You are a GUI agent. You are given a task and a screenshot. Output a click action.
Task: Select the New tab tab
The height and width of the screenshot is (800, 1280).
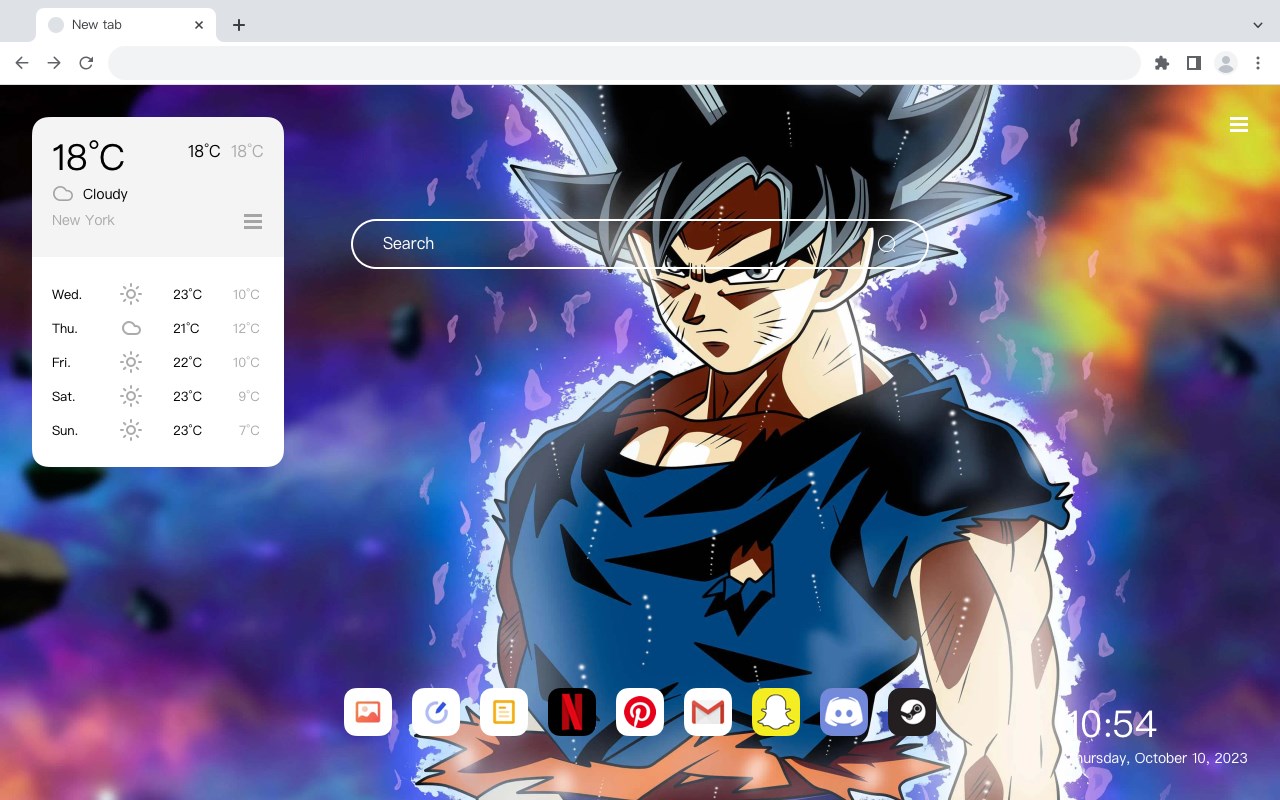coord(125,25)
